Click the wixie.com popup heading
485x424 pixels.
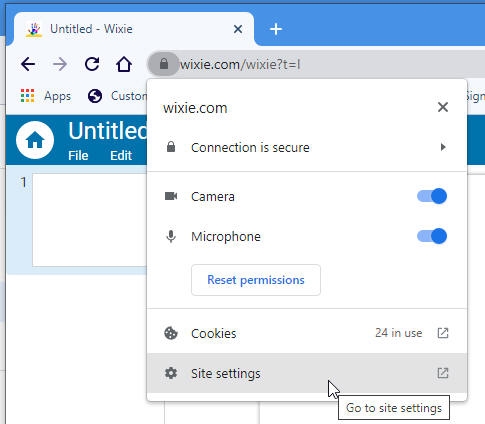click(195, 108)
